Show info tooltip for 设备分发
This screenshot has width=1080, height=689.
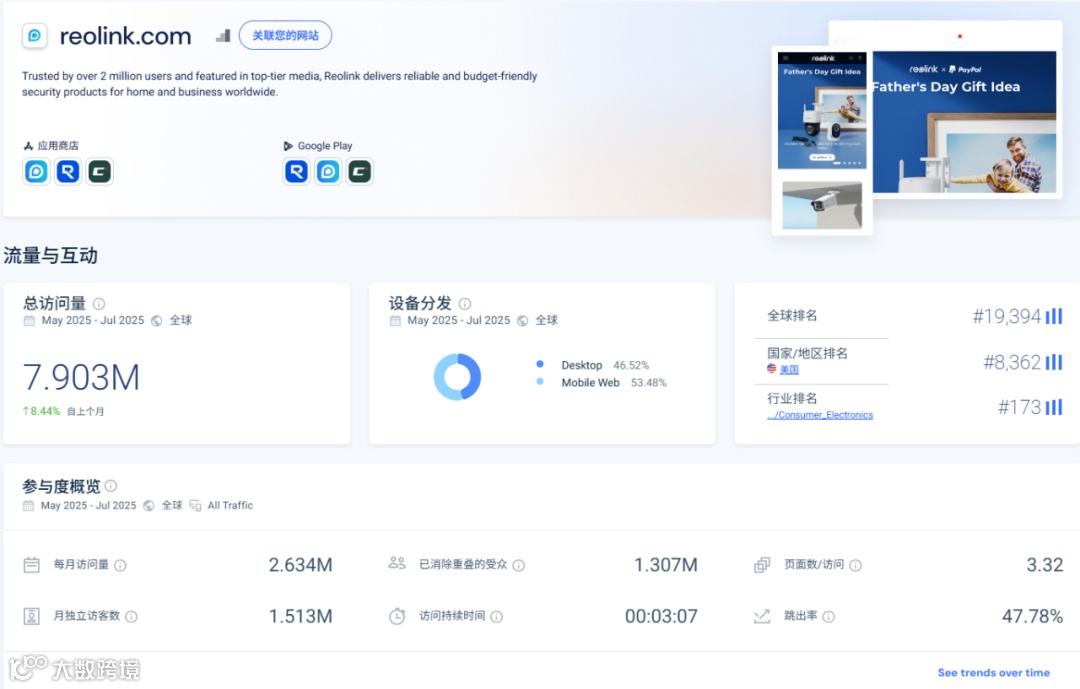click(465, 304)
